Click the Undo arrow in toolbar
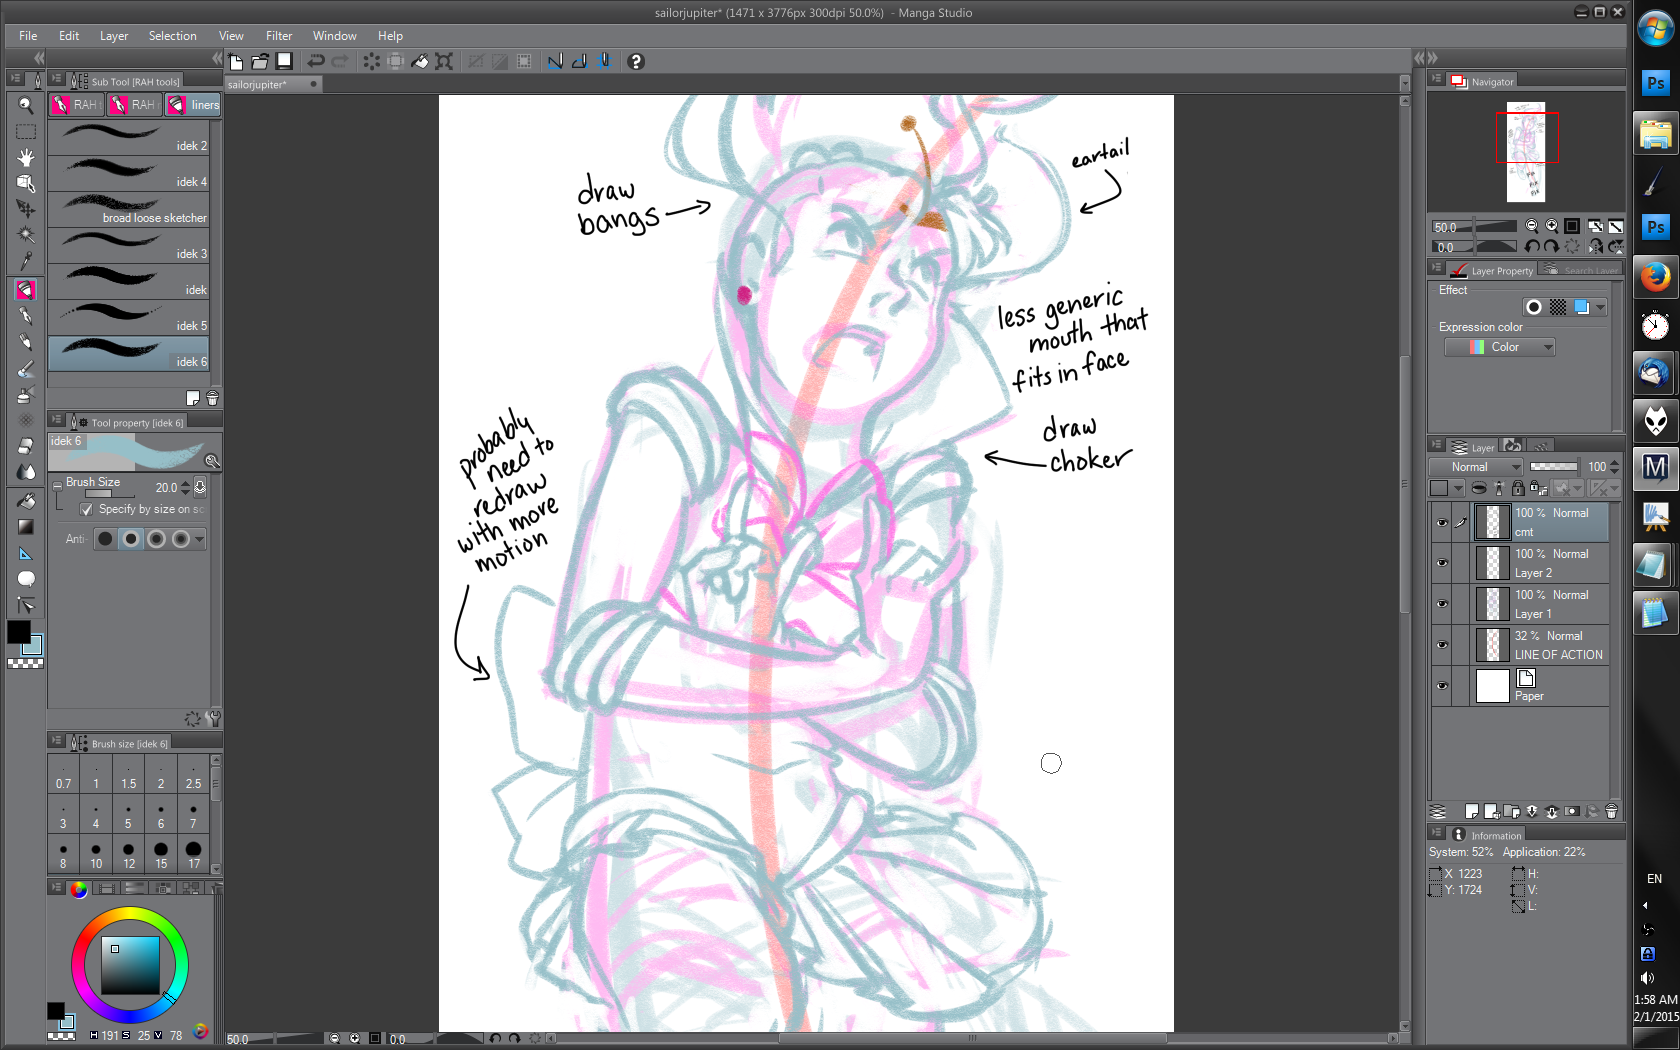1680x1050 pixels. click(x=316, y=61)
